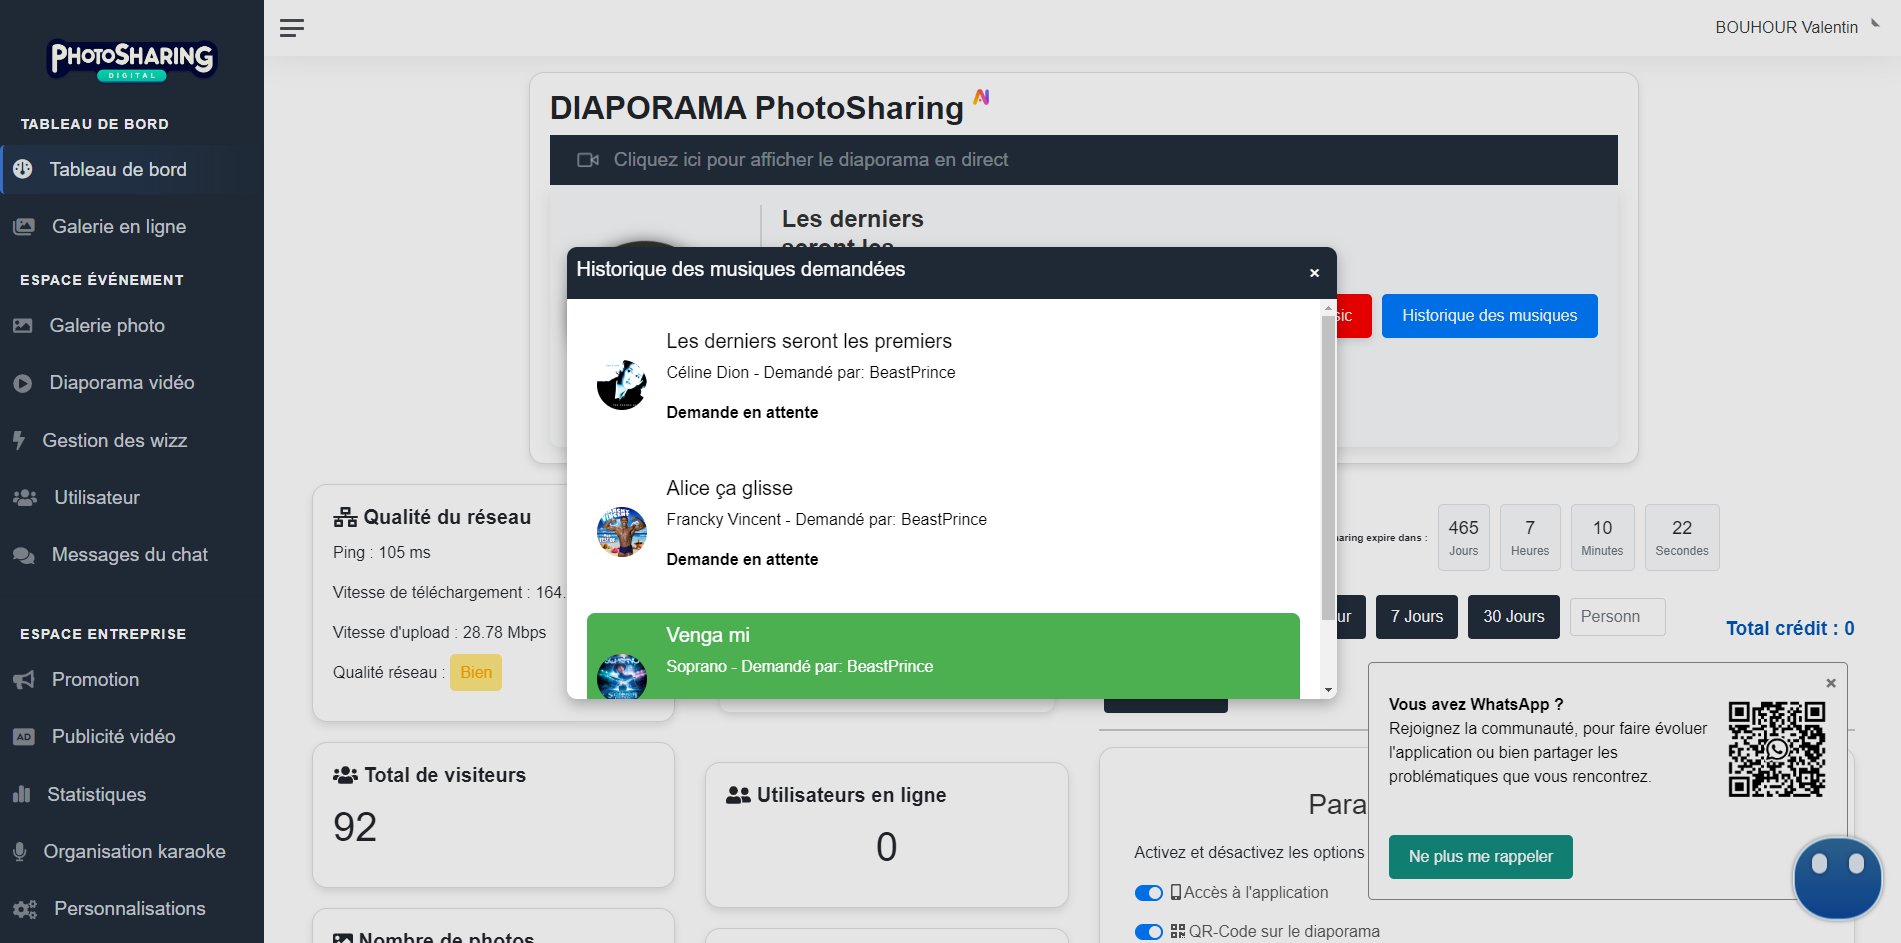Click the Messages du chat bubbles icon
Viewport: 1901px width, 943px height.
tap(24, 555)
